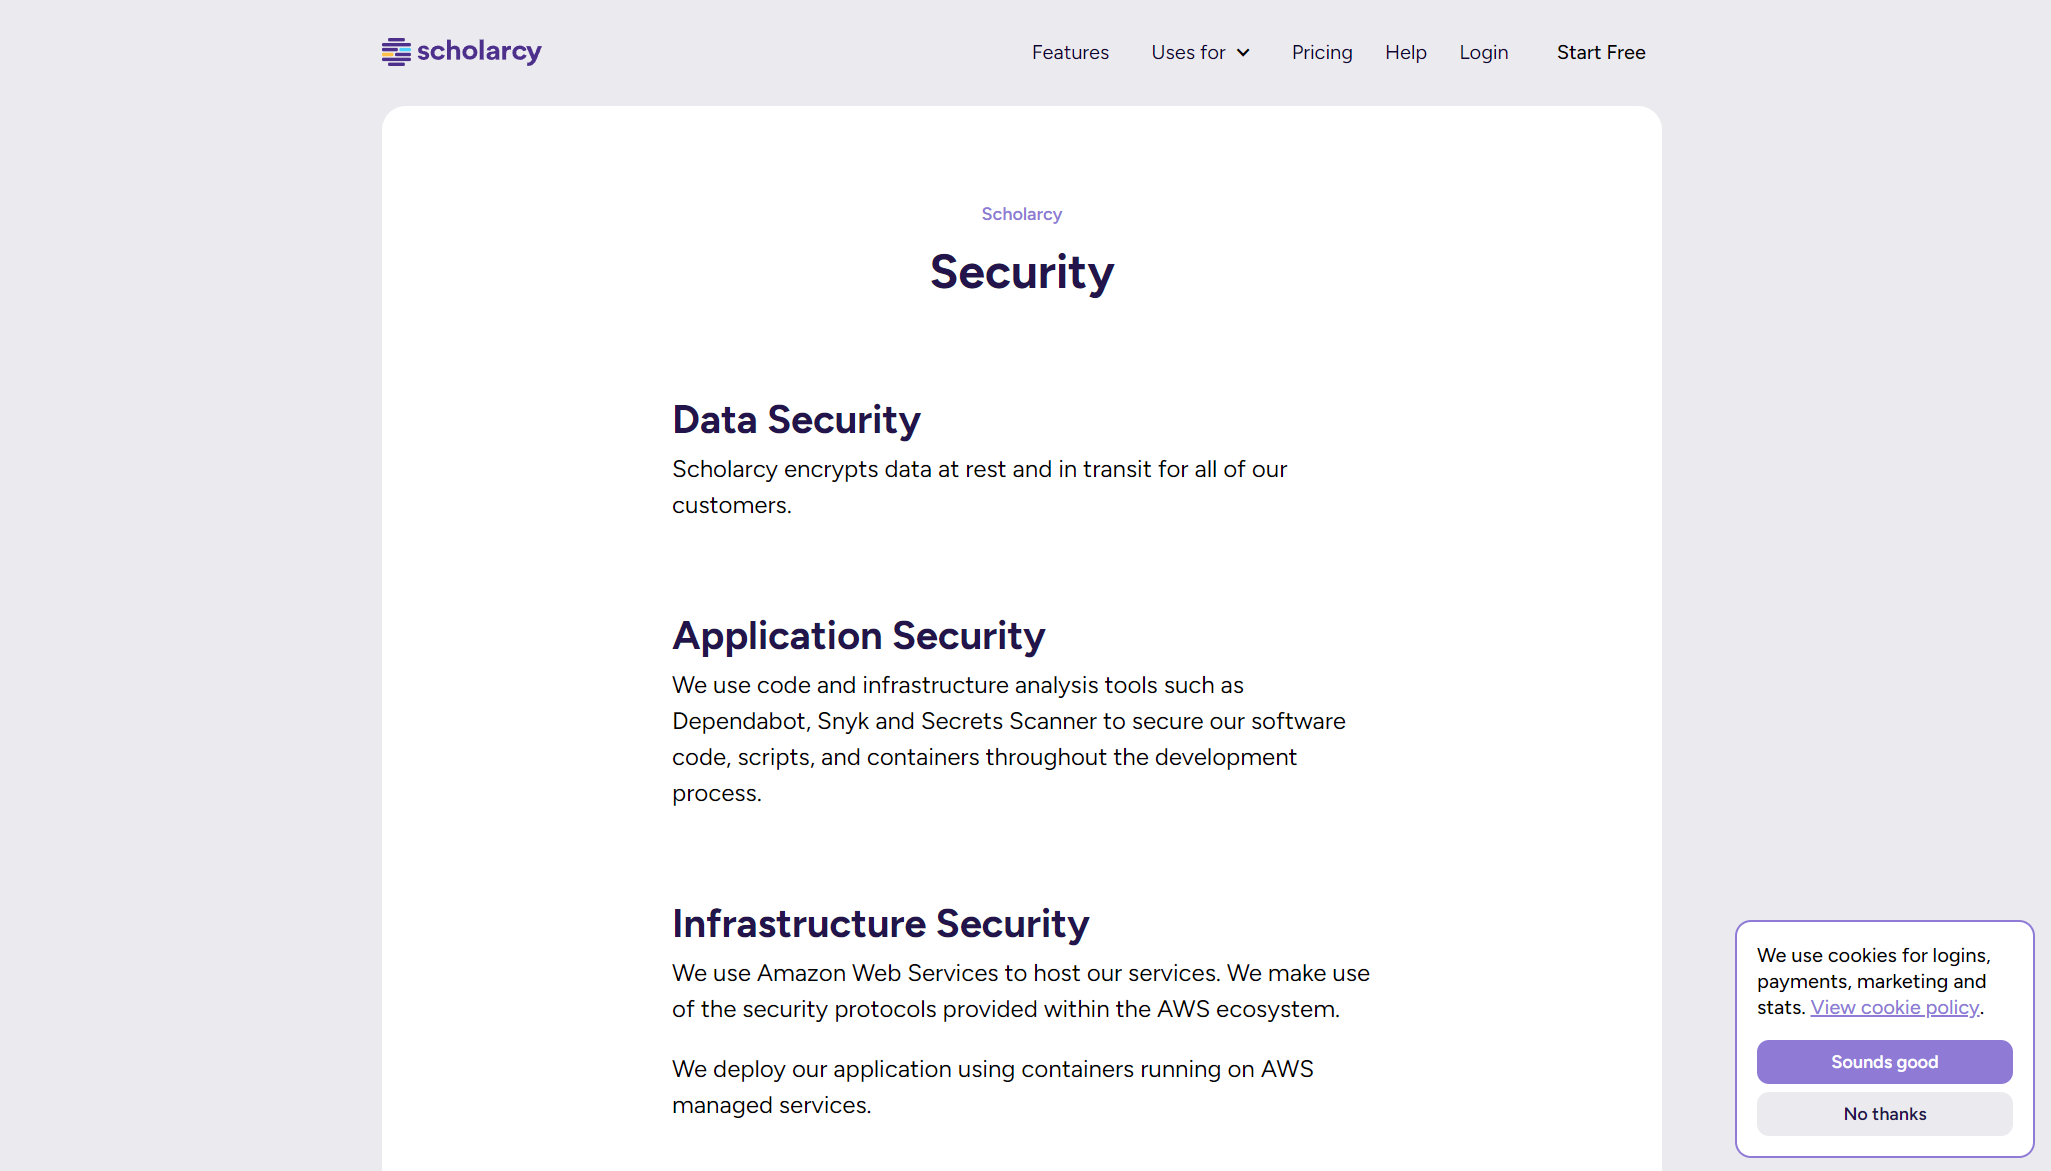The image size is (2051, 1171).
Task: Open the View cookie policy link
Action: [x=1894, y=1008]
